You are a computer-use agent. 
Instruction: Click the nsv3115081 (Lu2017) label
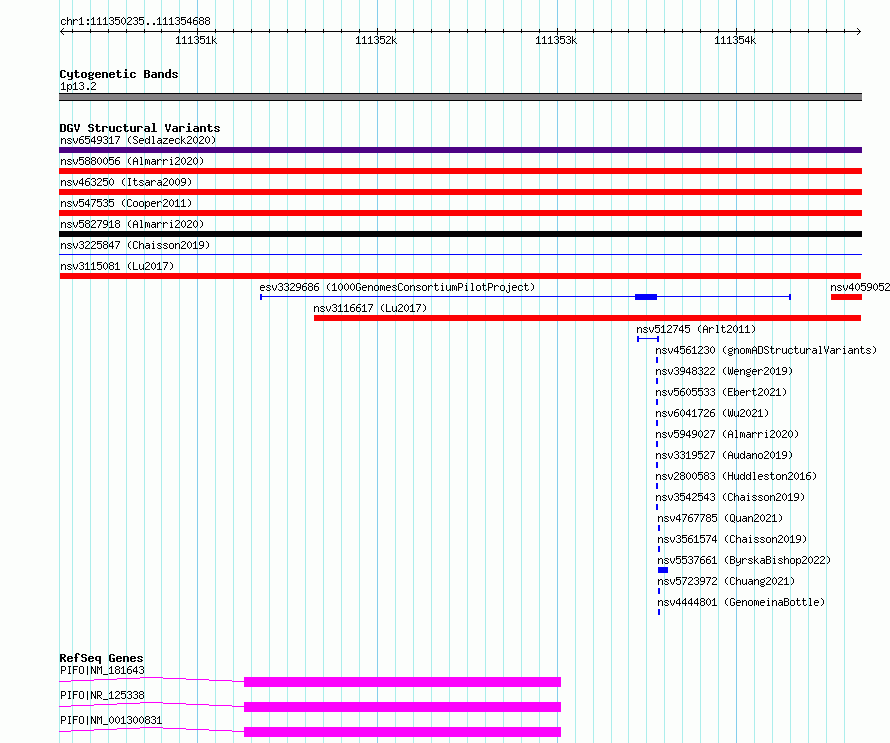[x=117, y=266]
